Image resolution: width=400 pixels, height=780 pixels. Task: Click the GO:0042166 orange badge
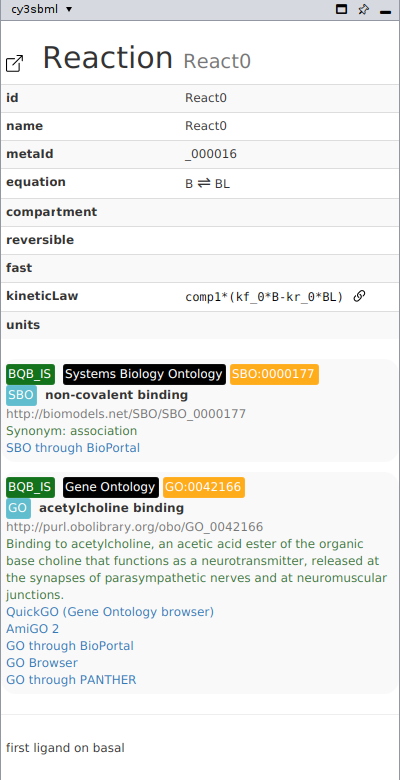click(204, 487)
